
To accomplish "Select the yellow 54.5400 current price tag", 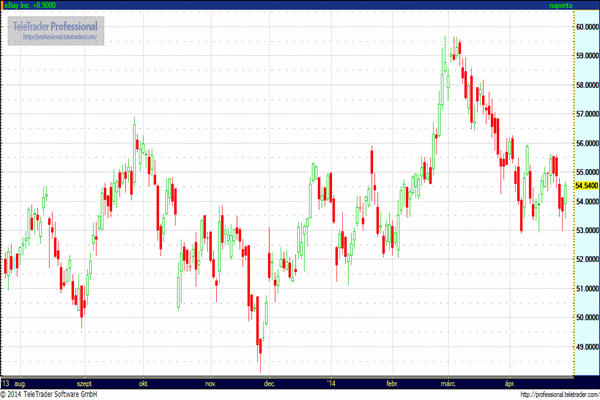I will point(587,186).
